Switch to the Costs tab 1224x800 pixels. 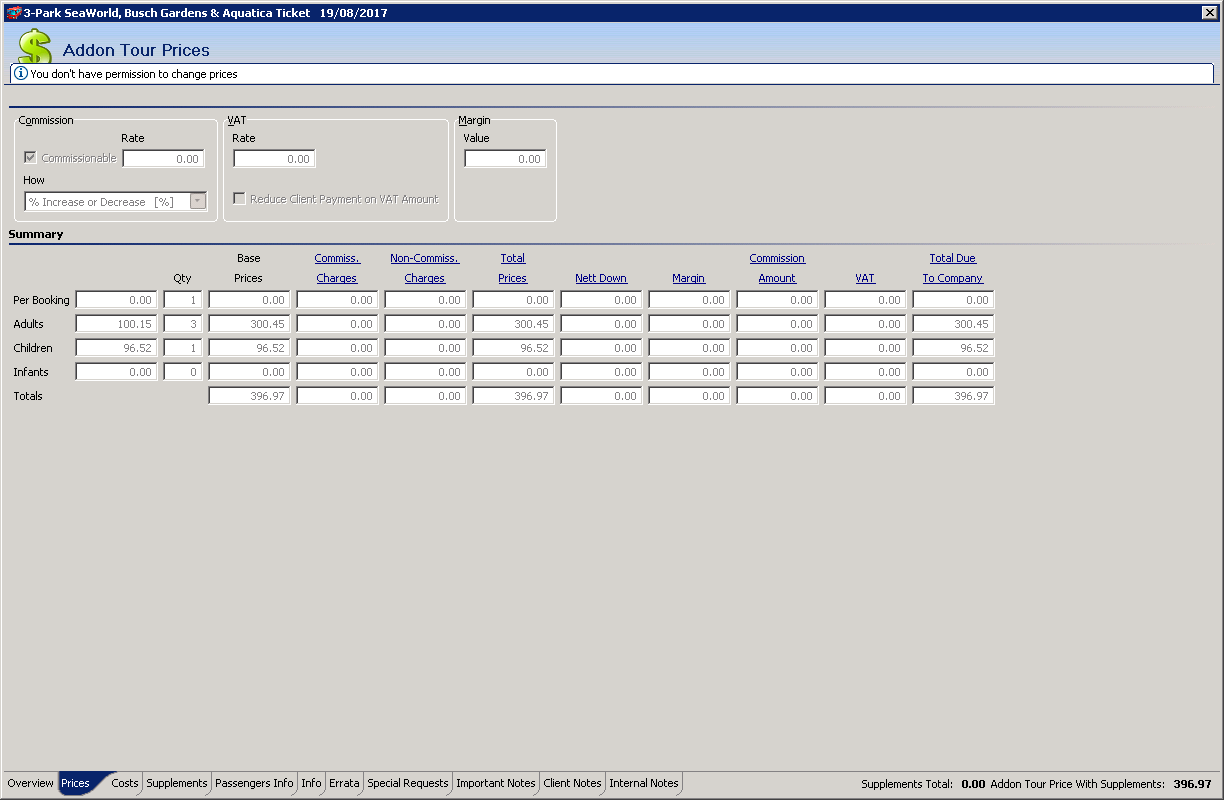coord(125,783)
